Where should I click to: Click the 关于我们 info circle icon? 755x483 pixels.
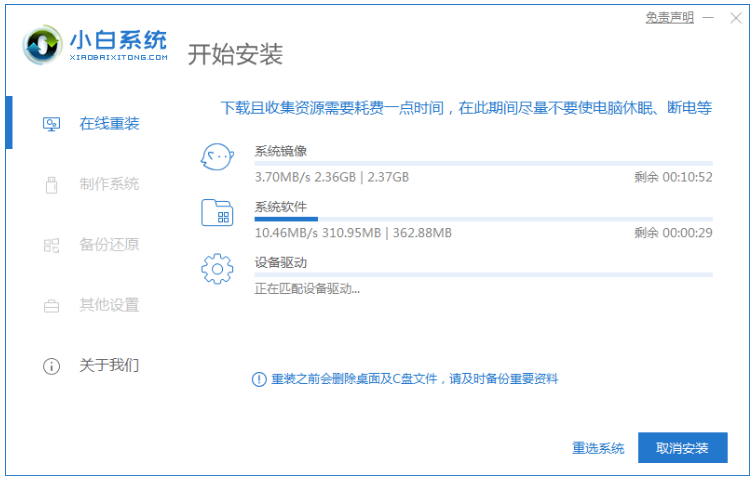click(51, 366)
